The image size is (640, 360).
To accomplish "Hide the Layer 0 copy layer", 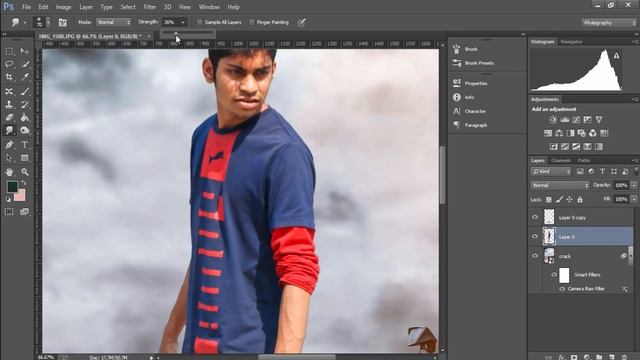I will [535, 218].
